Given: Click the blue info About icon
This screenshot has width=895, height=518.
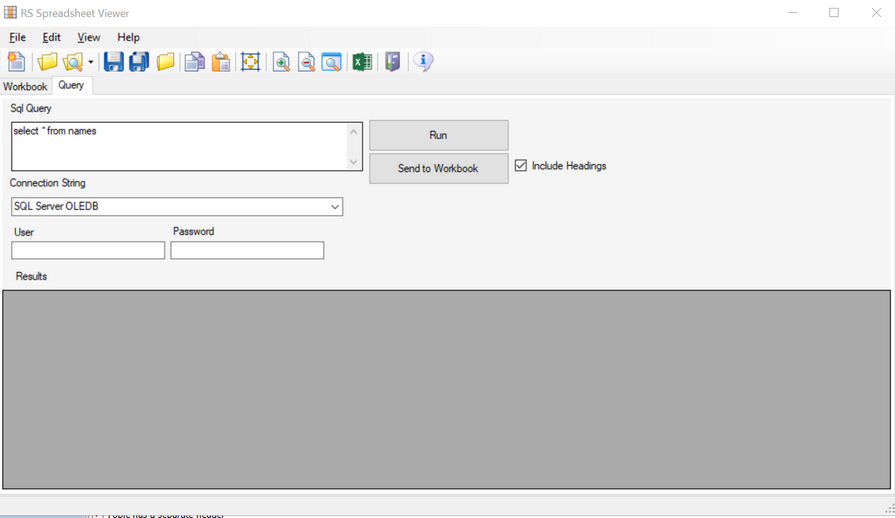Looking at the screenshot, I should (x=423, y=62).
